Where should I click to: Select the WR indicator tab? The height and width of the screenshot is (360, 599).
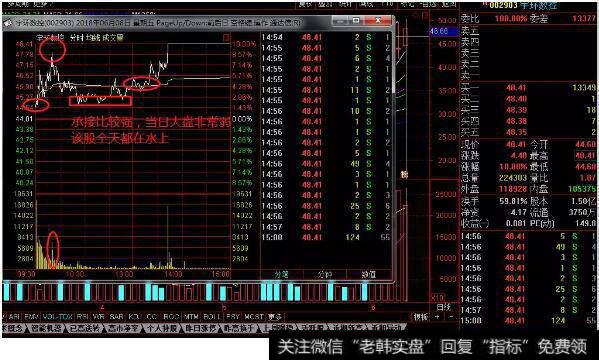click(99, 317)
